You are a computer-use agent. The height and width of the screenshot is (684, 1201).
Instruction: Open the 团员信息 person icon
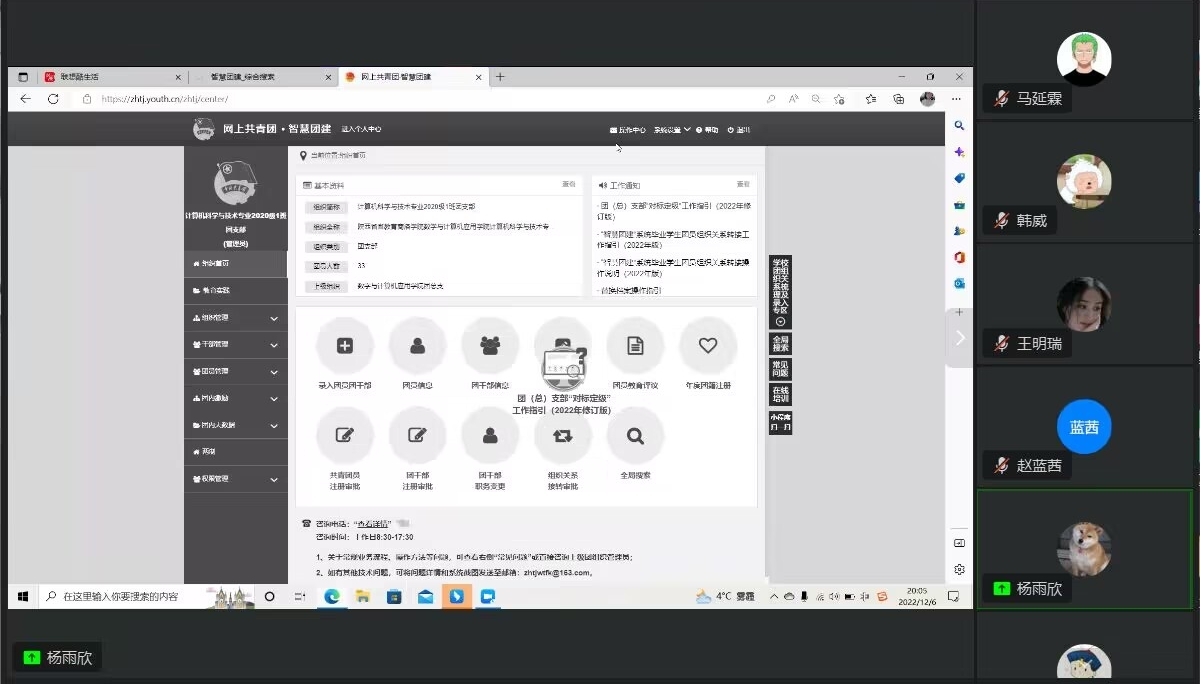coord(417,346)
